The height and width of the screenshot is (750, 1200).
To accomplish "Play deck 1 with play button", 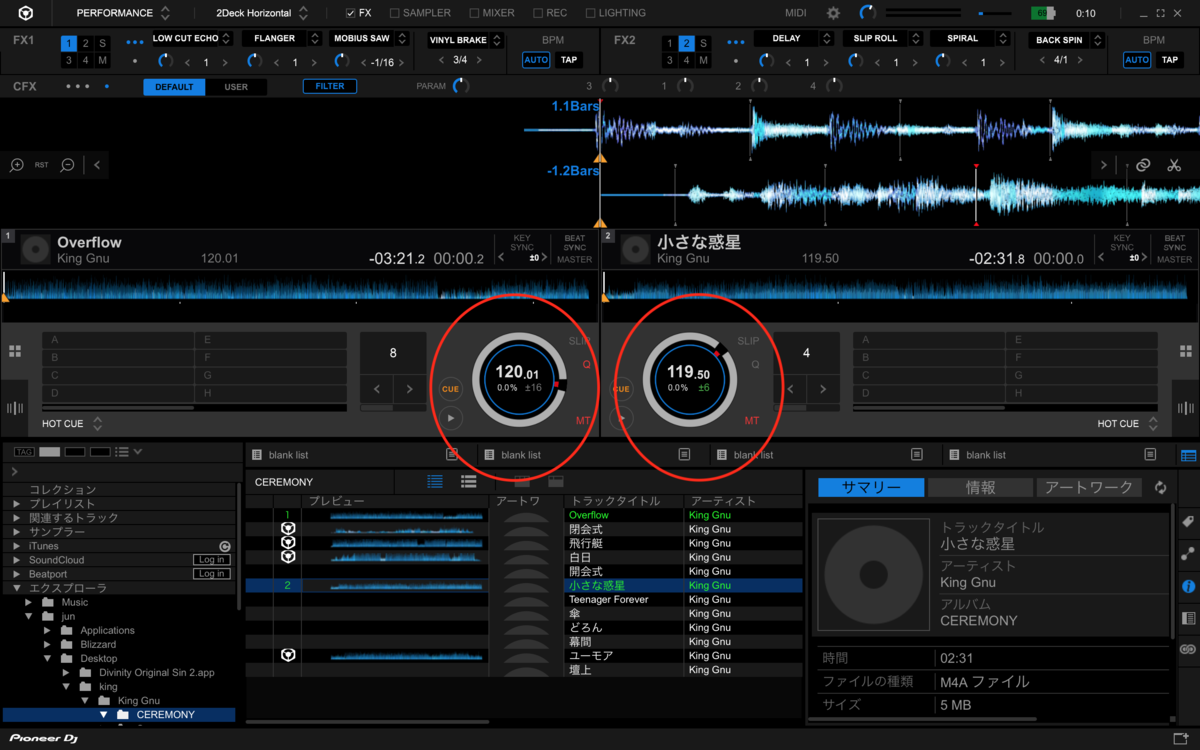I will click(x=451, y=418).
